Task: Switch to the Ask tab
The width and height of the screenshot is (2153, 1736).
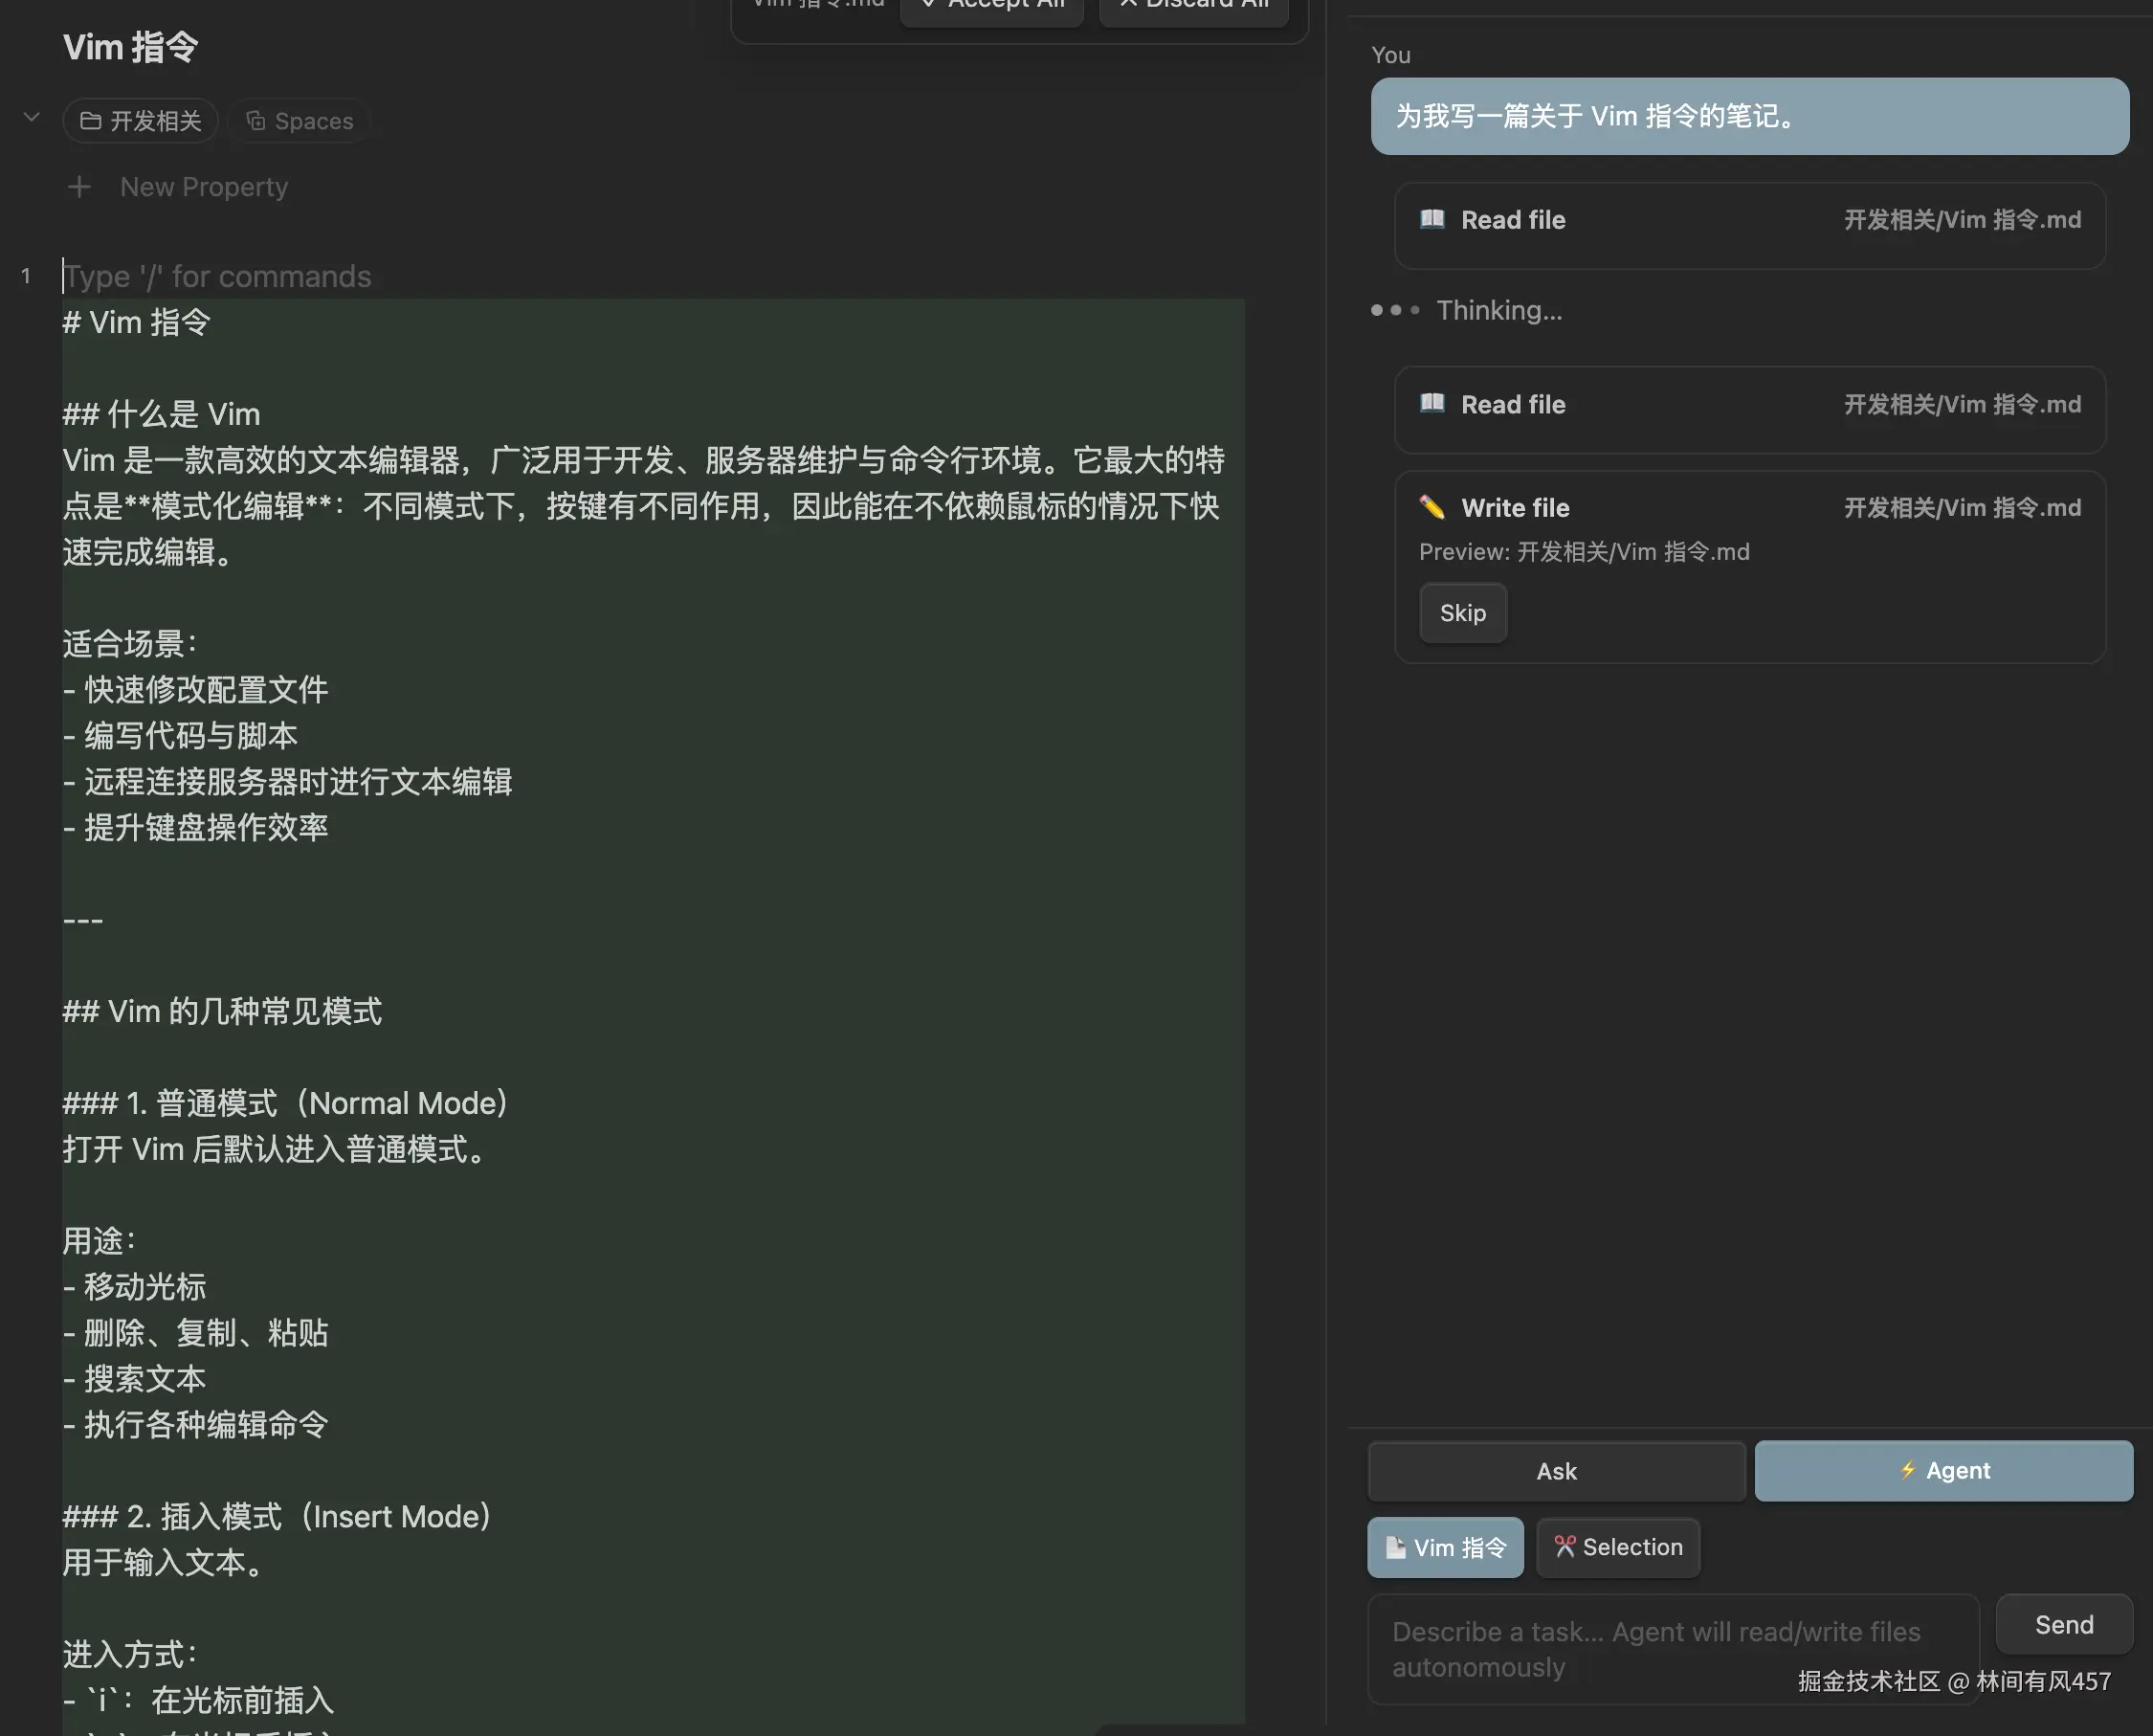Action: (1556, 1471)
